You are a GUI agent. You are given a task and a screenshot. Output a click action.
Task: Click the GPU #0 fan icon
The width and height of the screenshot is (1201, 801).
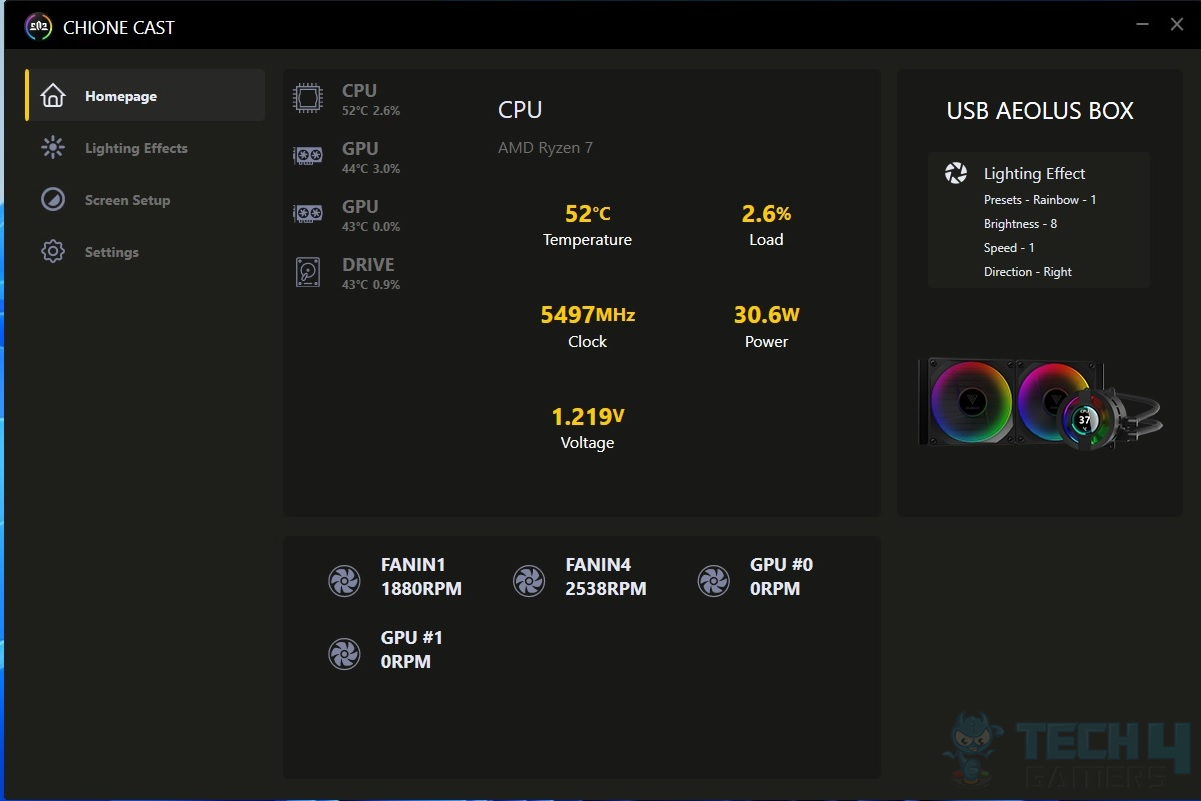coord(713,580)
